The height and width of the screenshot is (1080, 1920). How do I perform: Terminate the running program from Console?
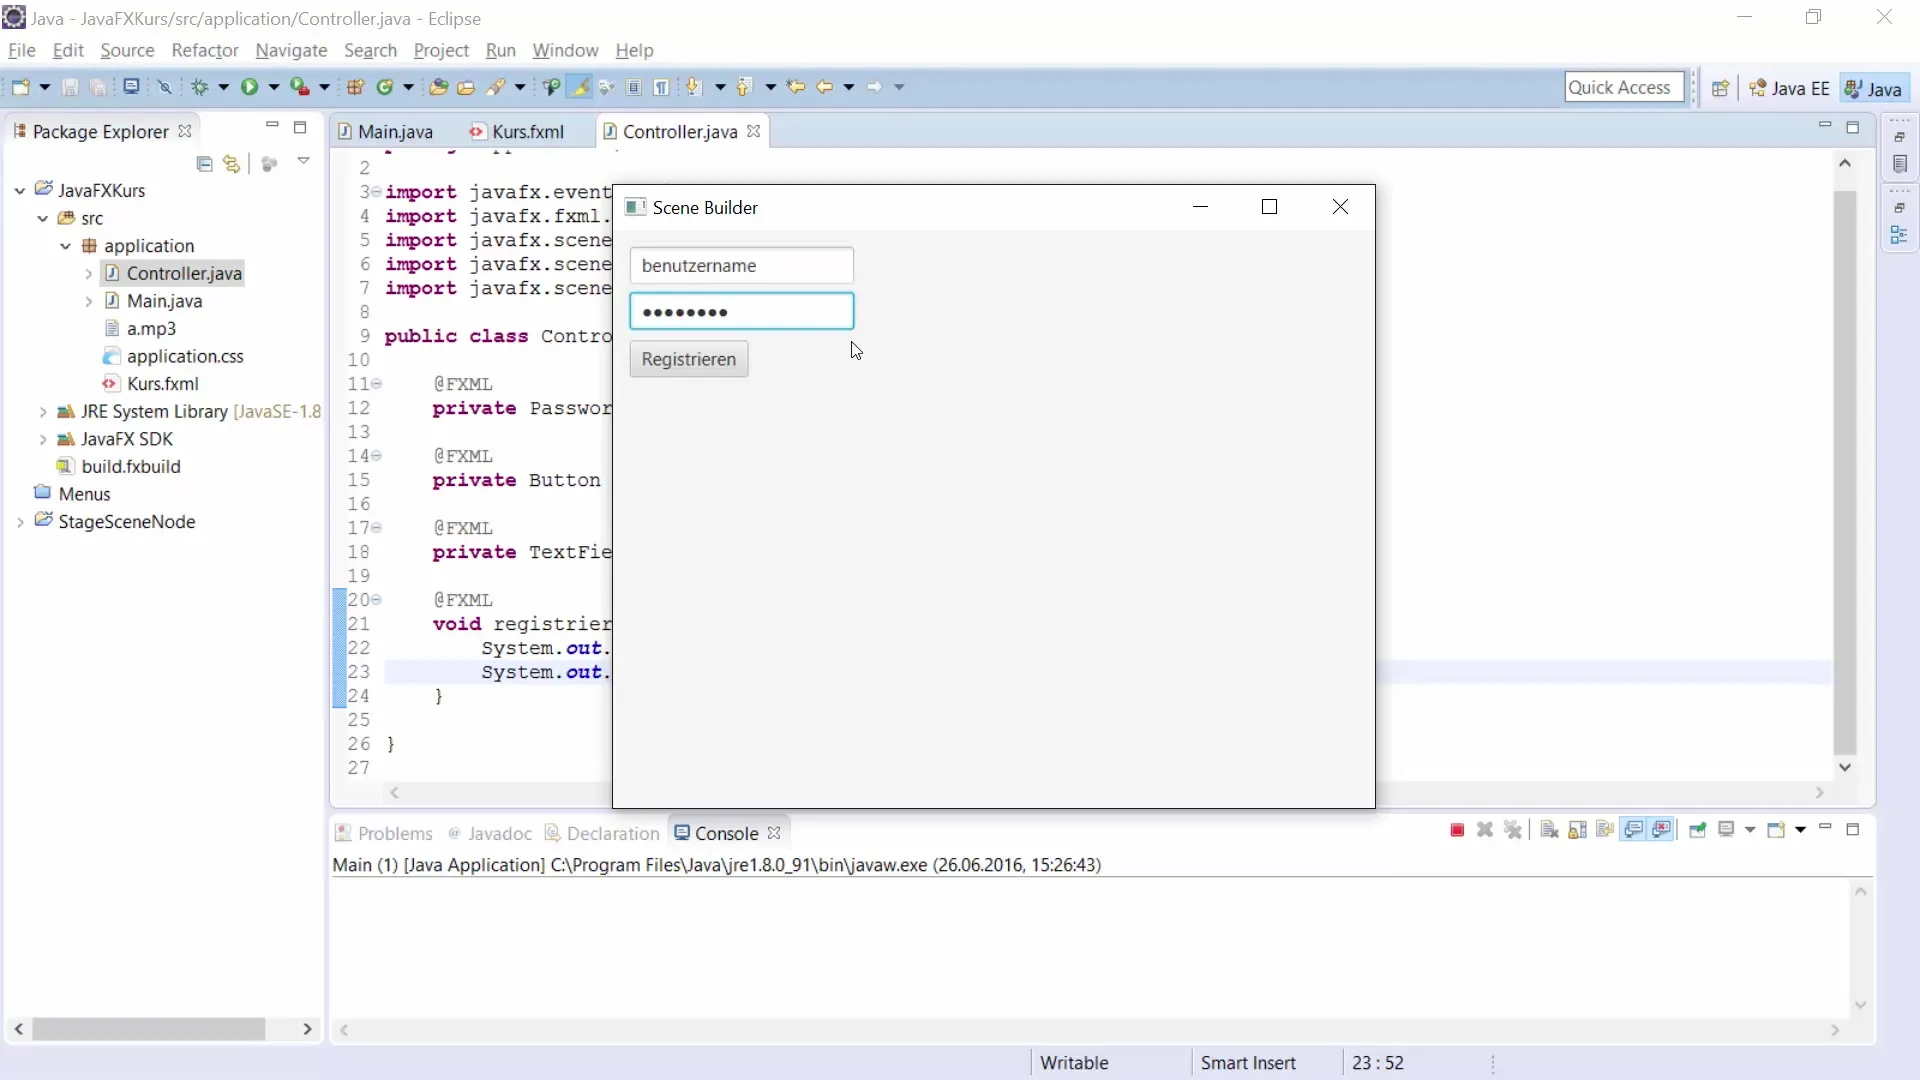(1457, 830)
